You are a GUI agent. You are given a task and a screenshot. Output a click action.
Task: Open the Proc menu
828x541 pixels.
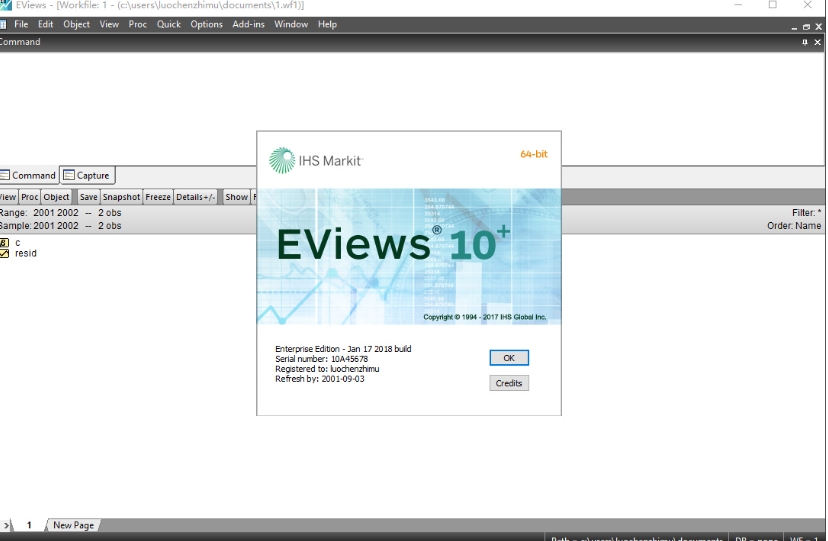(x=138, y=24)
